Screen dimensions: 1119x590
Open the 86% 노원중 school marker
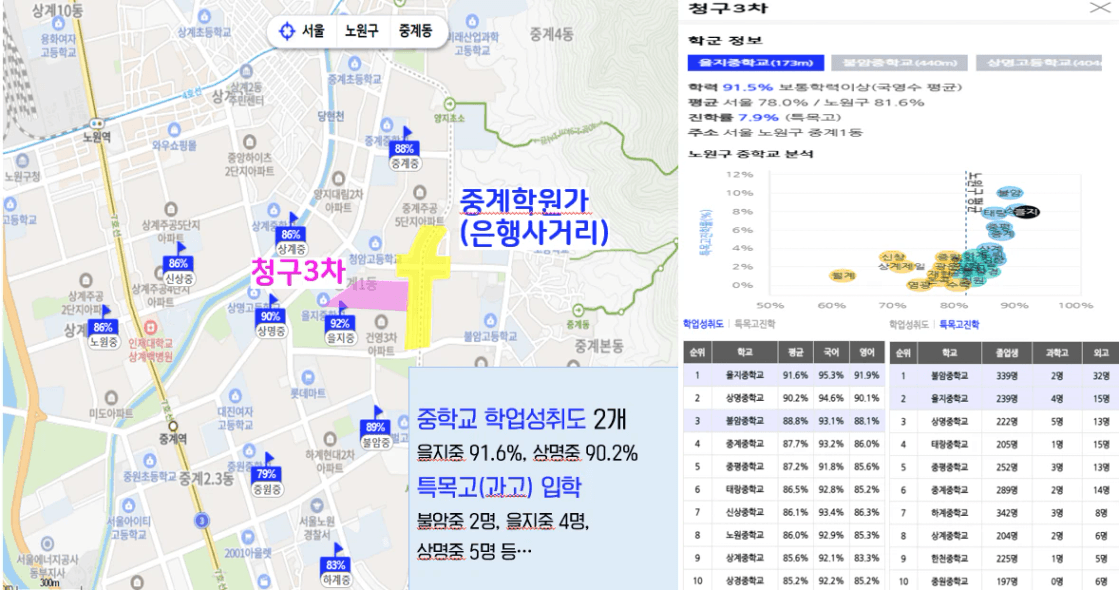[103, 328]
